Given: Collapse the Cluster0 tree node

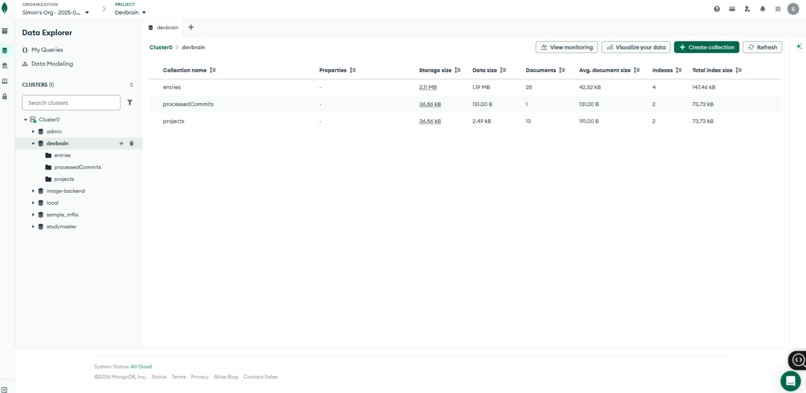Looking at the screenshot, I should [25, 120].
